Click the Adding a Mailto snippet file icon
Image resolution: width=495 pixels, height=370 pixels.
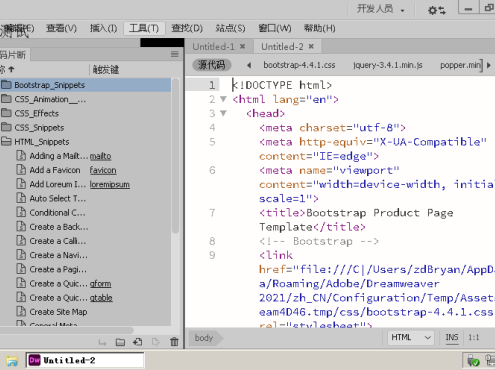pyautogui.click(x=21, y=156)
